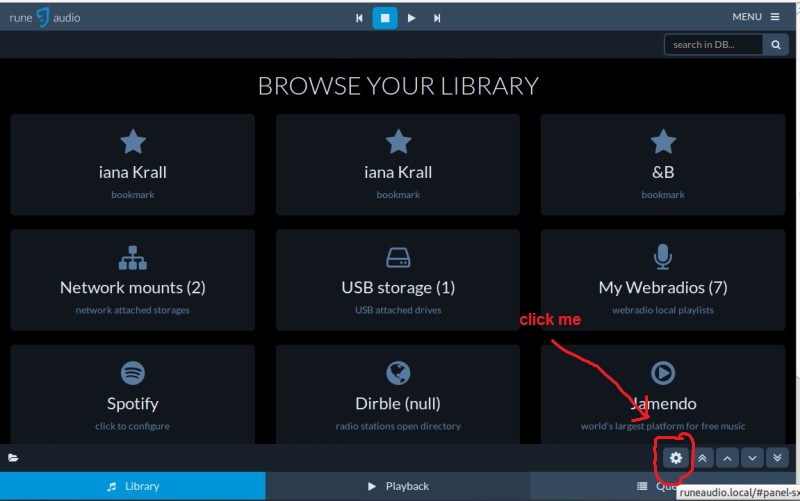
Task: Click the Jamendo play-circle icon
Action: click(x=663, y=373)
